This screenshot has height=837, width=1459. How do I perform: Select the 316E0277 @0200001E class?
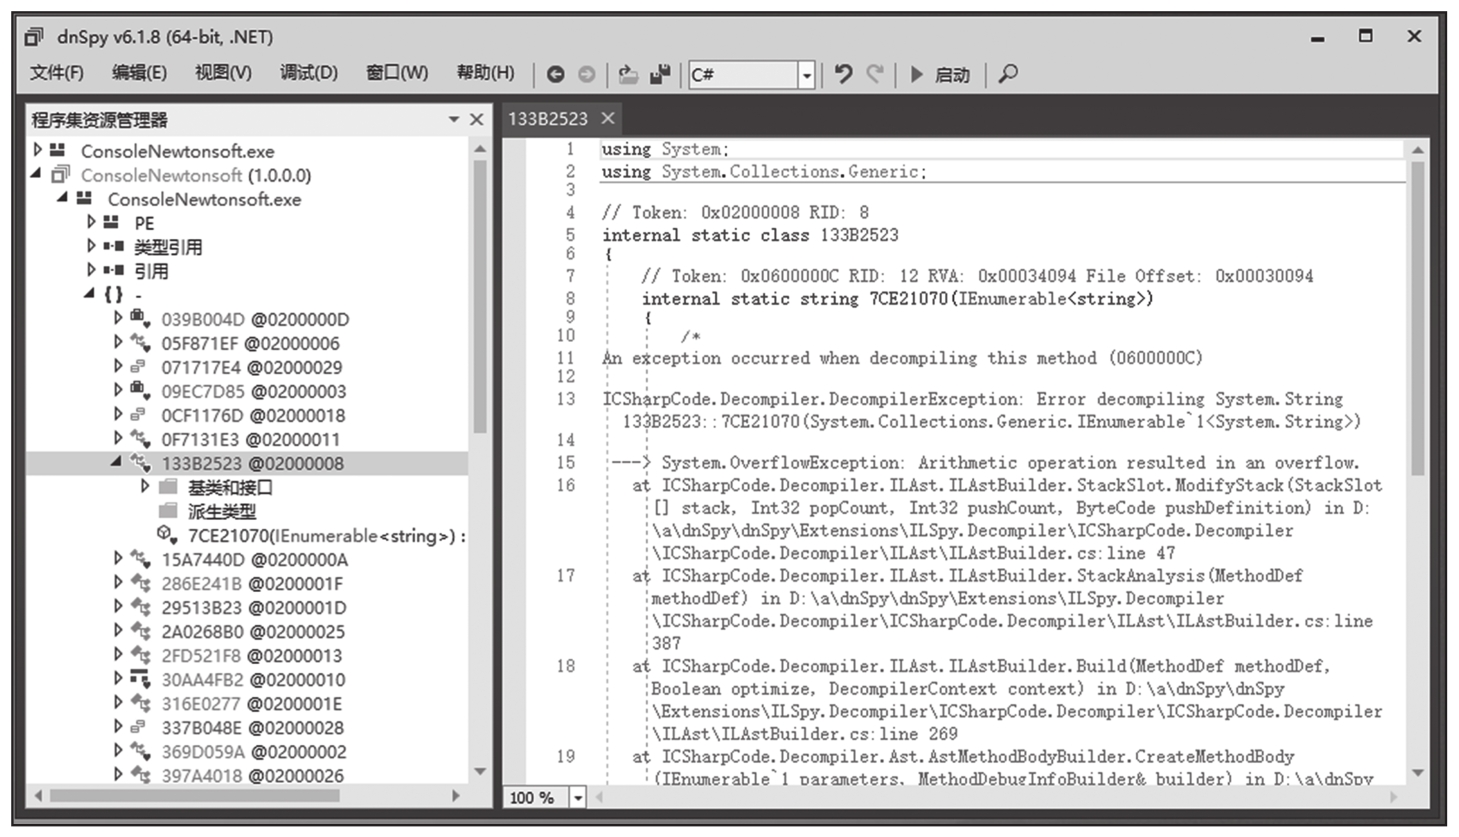point(252,703)
